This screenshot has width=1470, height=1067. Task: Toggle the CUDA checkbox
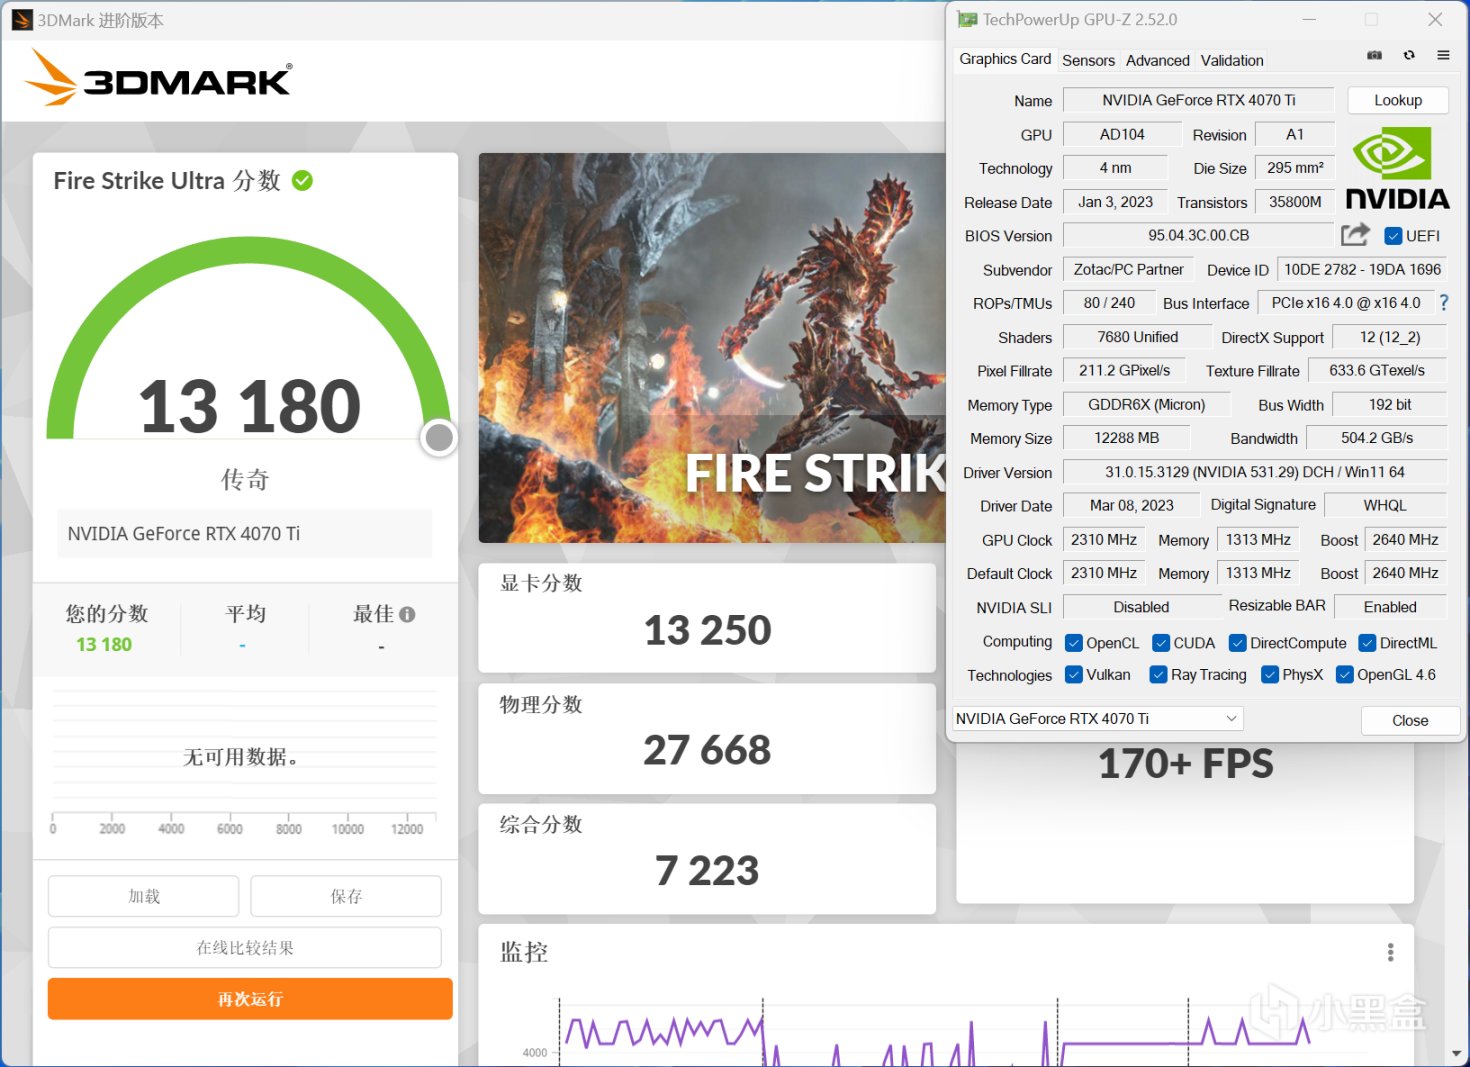point(1161,643)
